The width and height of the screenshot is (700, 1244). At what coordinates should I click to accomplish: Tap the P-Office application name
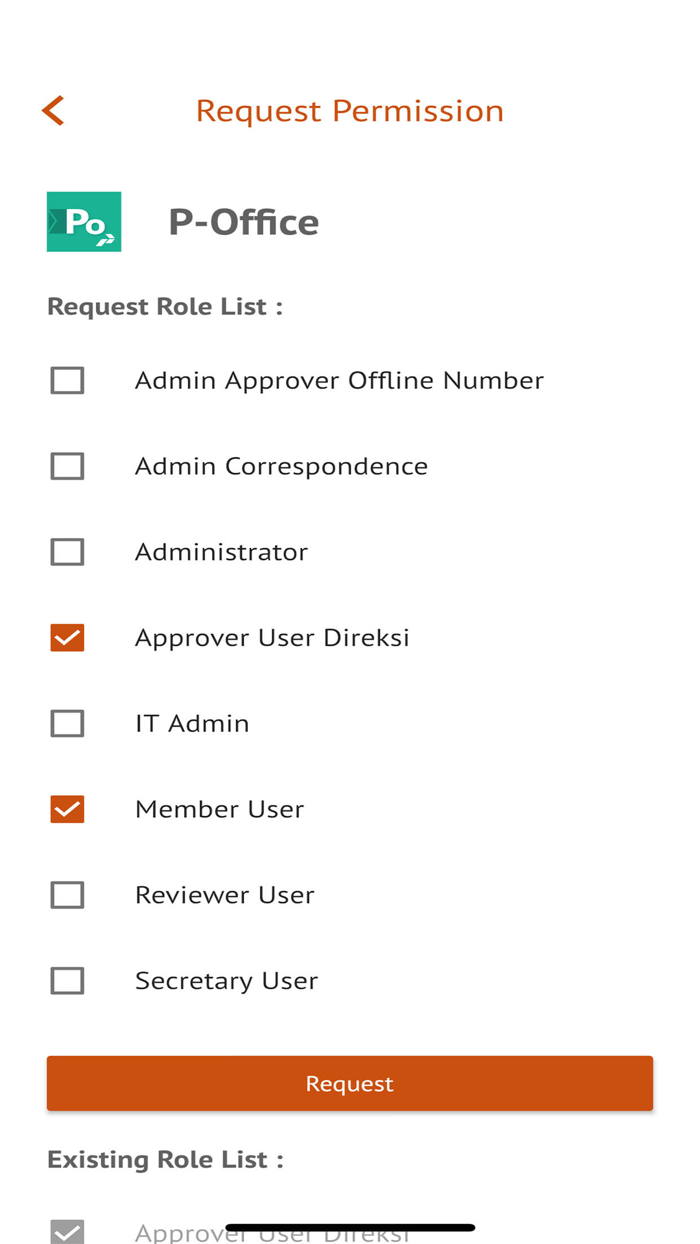[x=243, y=222]
